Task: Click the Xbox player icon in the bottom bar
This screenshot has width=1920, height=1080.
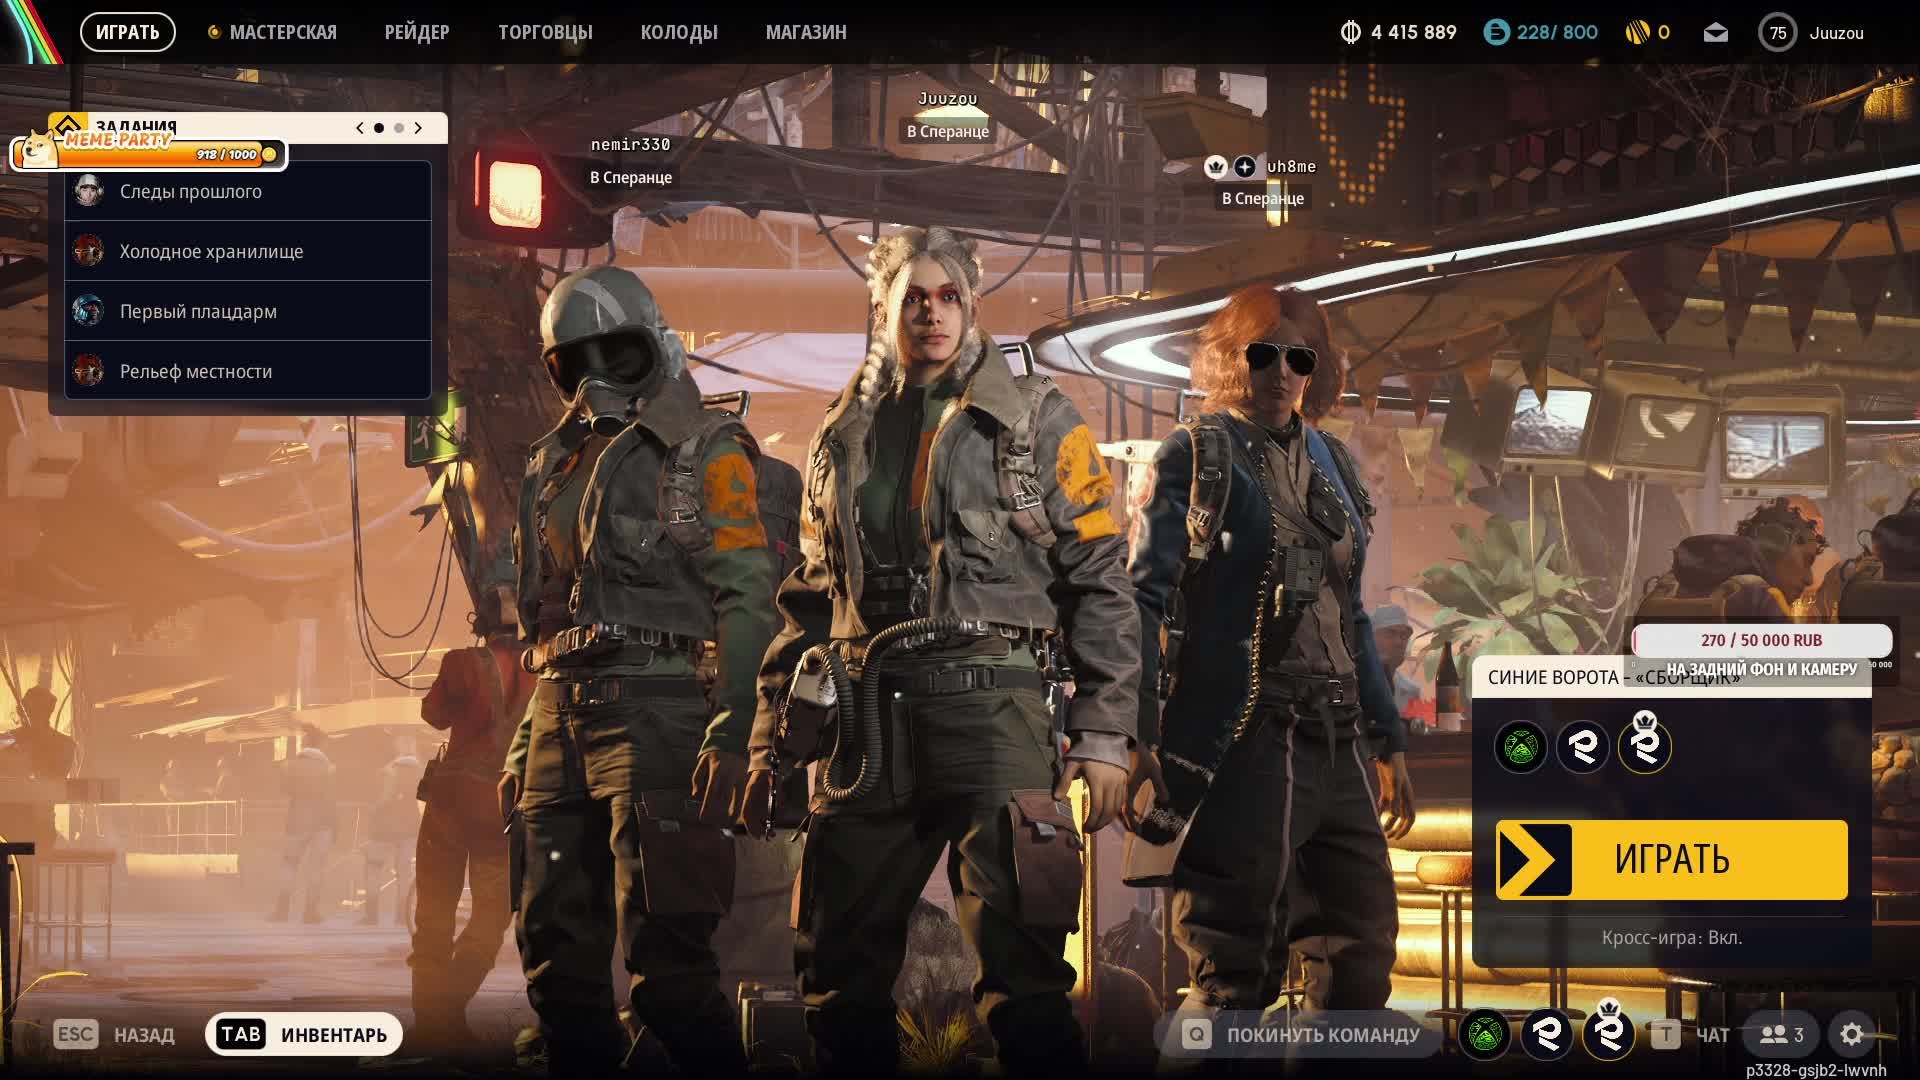Action: (1484, 1034)
